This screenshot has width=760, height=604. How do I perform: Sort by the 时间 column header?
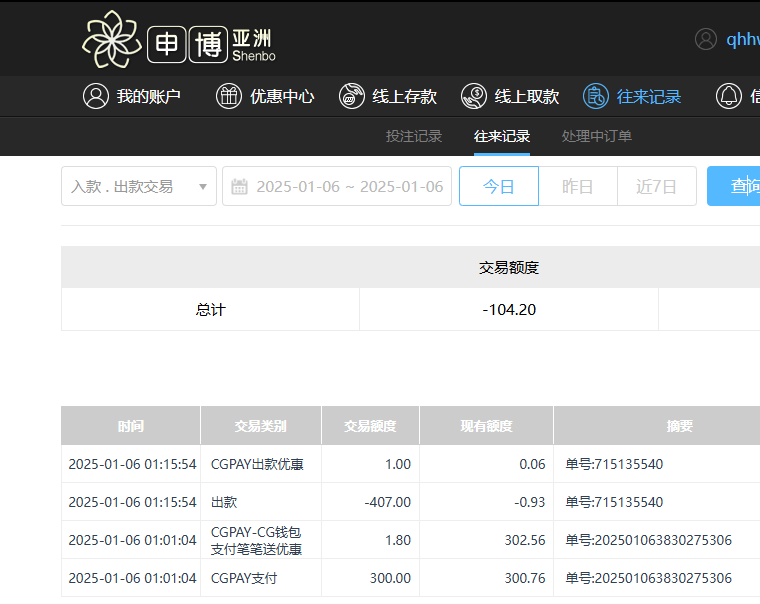click(131, 426)
